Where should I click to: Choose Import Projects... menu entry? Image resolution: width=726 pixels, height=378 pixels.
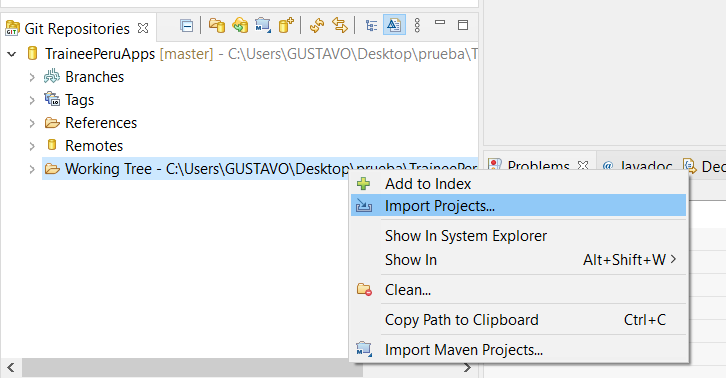(x=518, y=205)
